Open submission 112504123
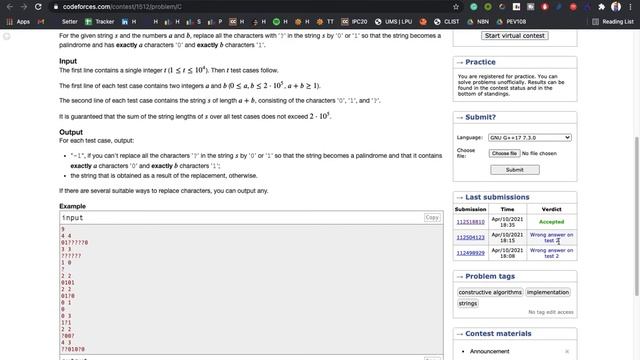Viewport: 640px width, 360px height. tap(470, 238)
